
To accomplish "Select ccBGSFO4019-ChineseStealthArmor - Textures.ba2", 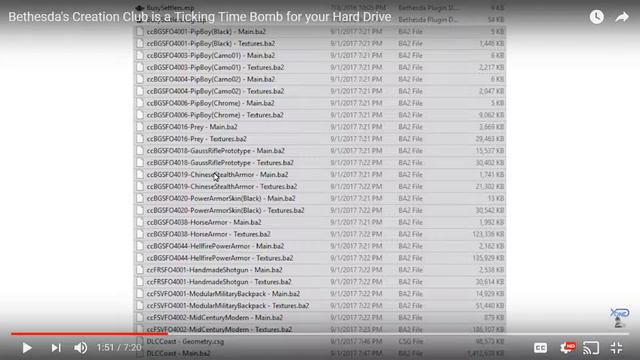I will (x=222, y=187).
